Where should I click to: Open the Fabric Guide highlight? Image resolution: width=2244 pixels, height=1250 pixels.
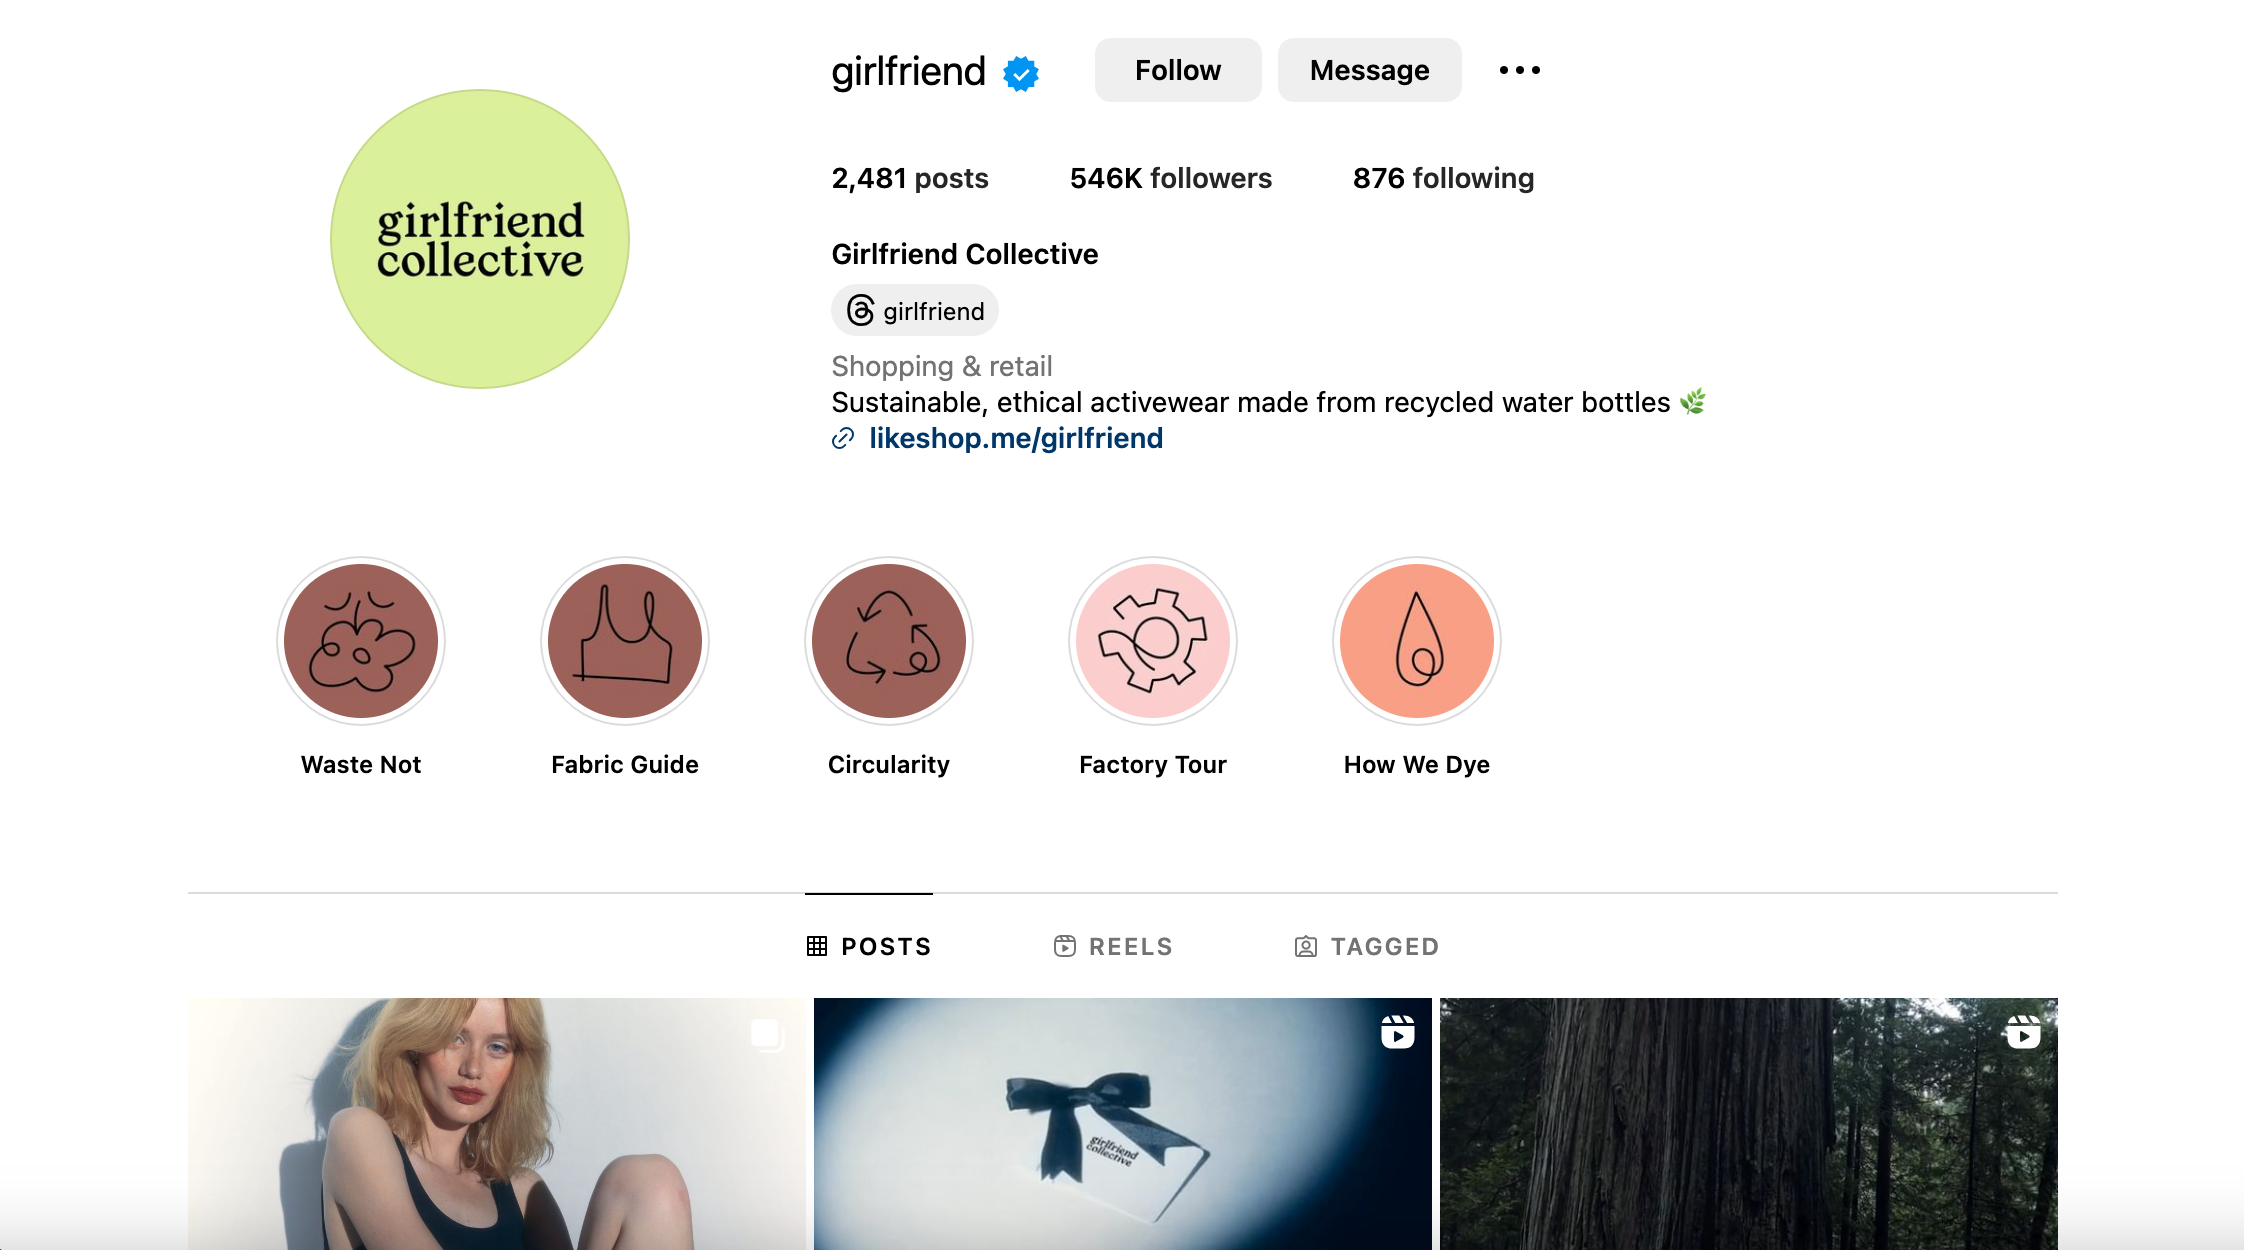coord(626,637)
